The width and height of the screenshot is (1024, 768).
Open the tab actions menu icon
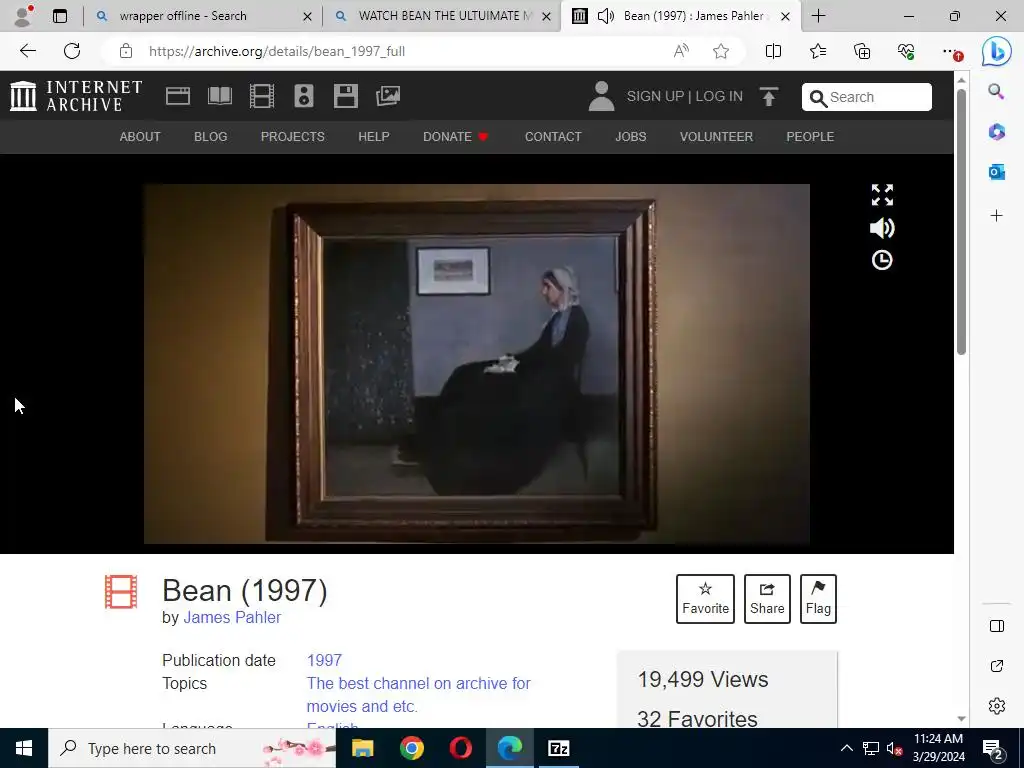point(60,16)
